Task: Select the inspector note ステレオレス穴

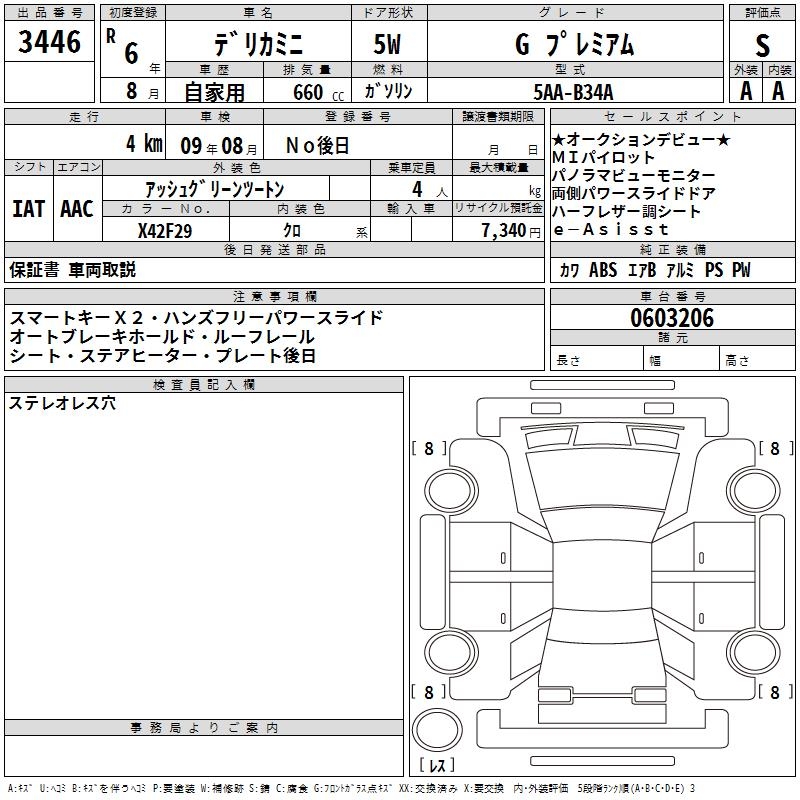Action: point(62,403)
